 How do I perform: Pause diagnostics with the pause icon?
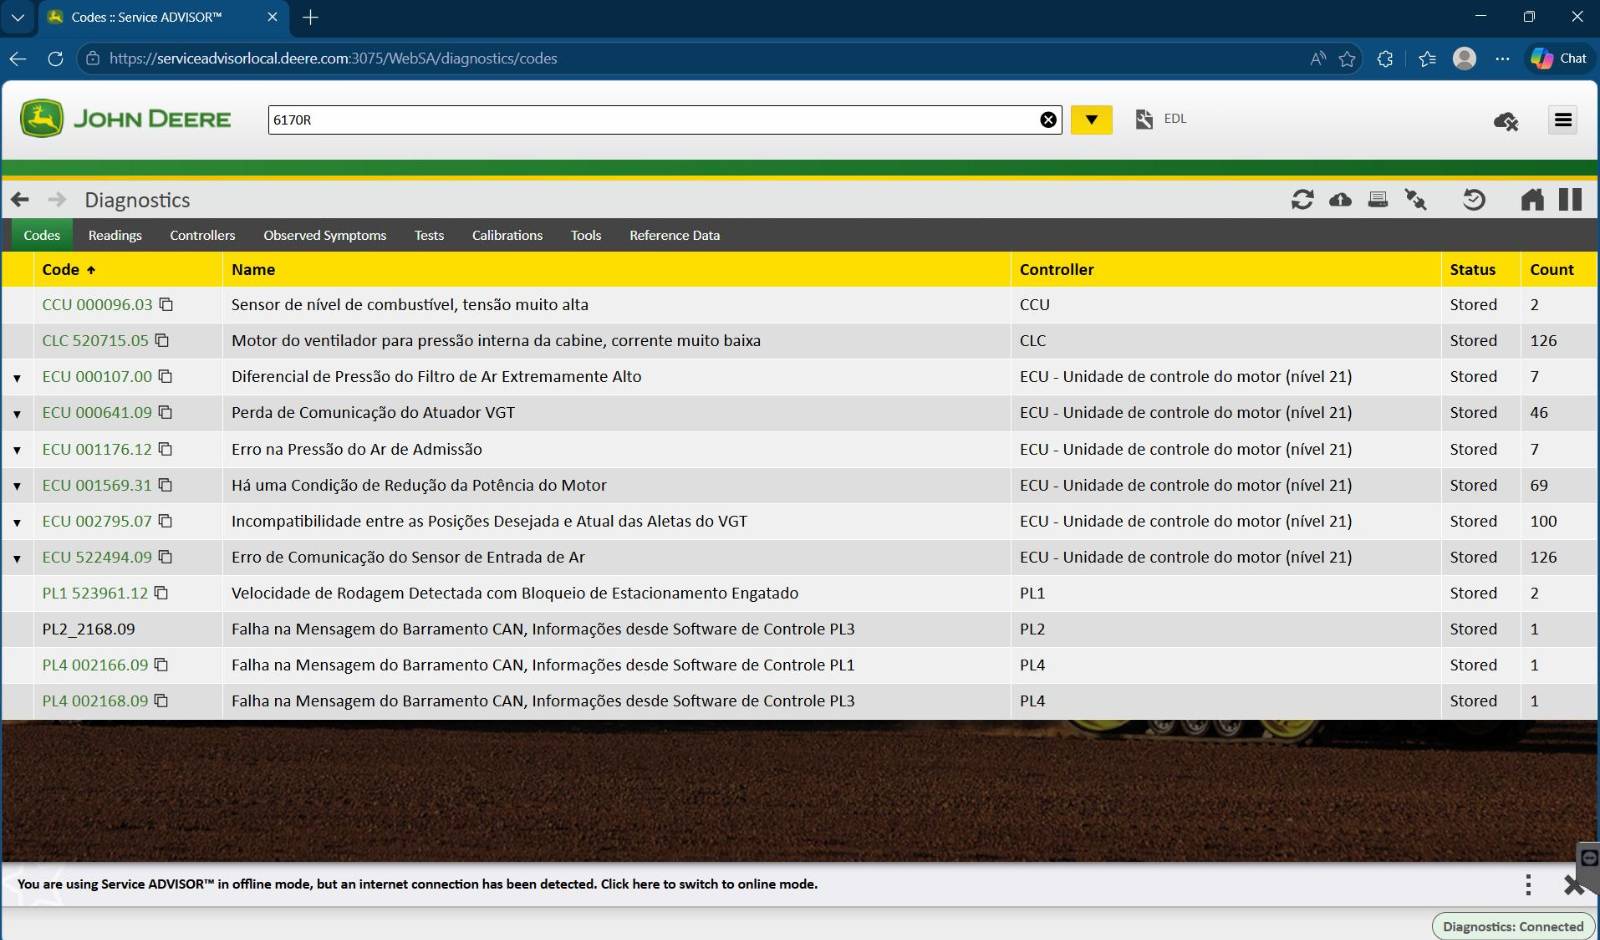tap(1570, 200)
